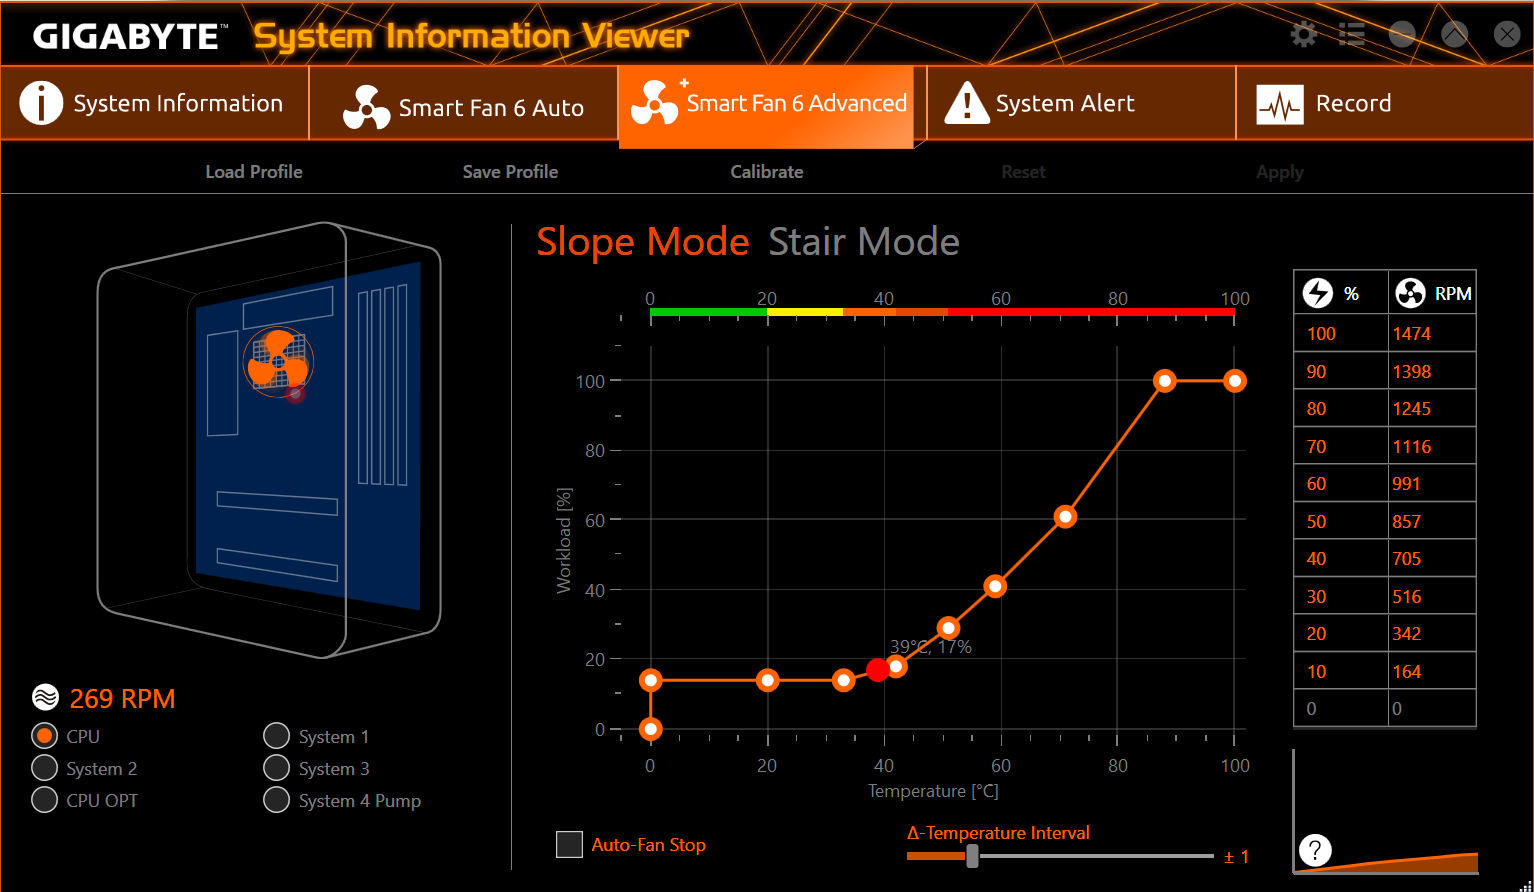Click the 857 RPM table cell
Screen dimensions: 1534x892
coord(1432,521)
